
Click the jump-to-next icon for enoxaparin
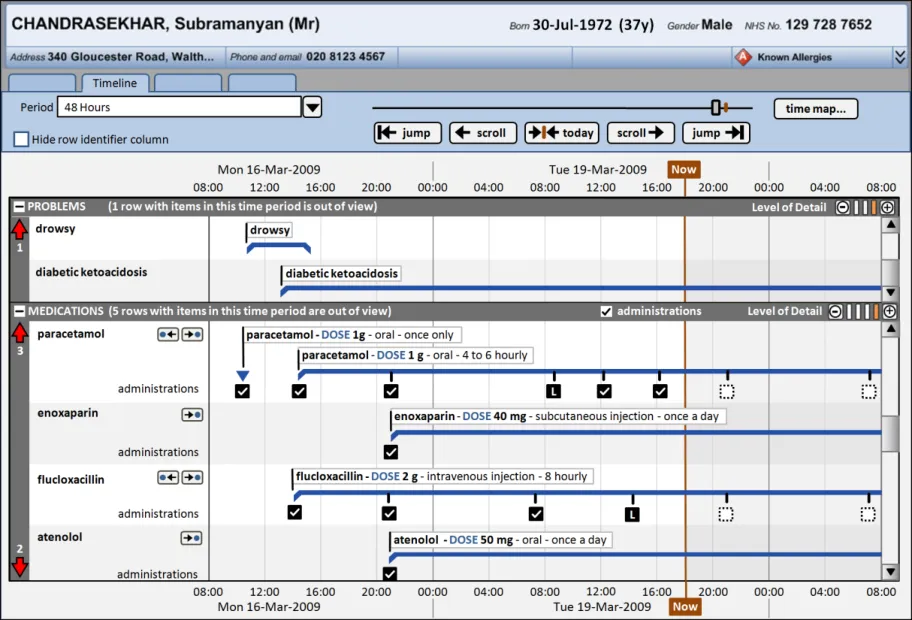point(192,413)
